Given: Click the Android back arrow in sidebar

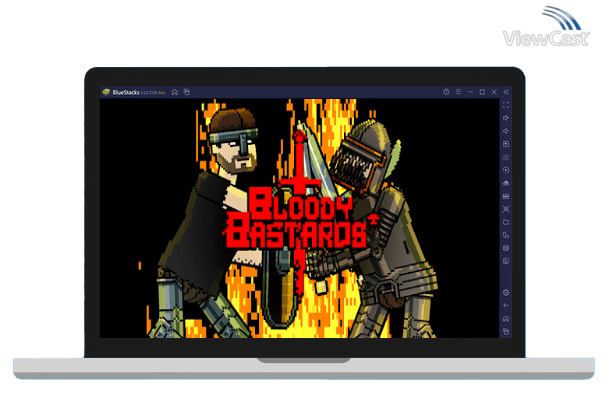Looking at the screenshot, I should [x=506, y=306].
